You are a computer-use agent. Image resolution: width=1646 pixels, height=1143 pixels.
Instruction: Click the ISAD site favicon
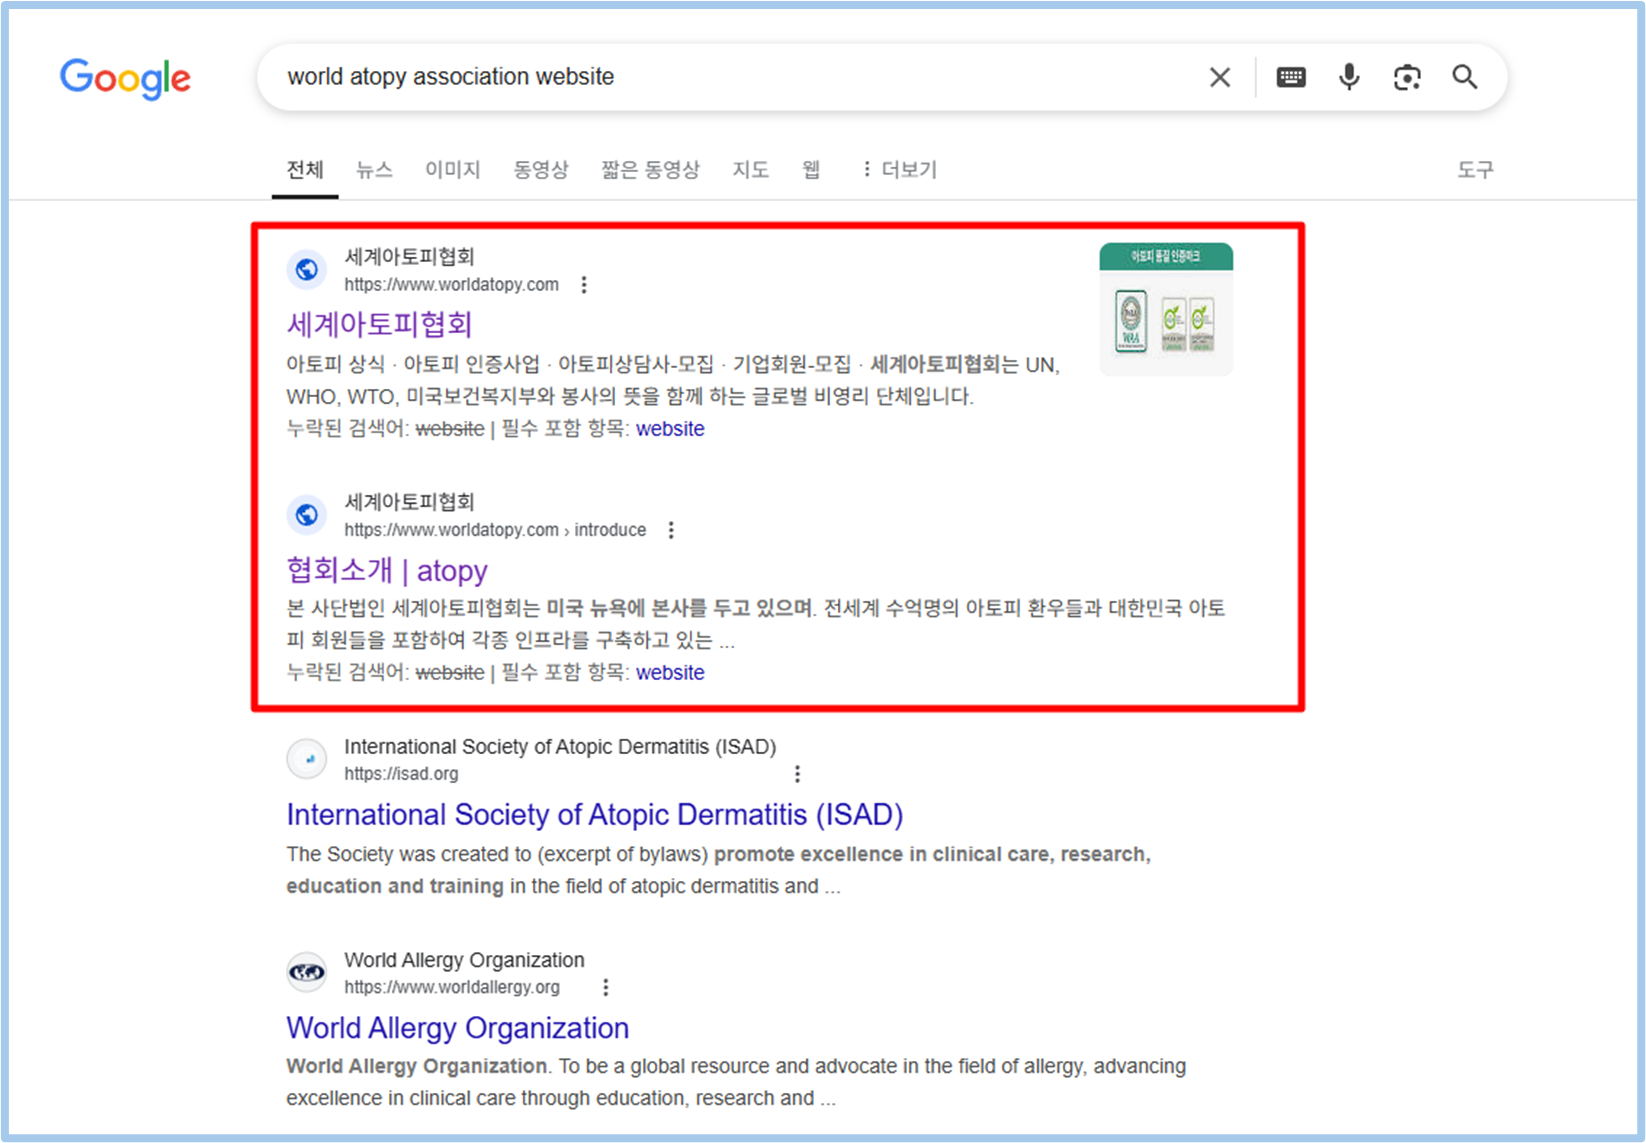tap(307, 758)
